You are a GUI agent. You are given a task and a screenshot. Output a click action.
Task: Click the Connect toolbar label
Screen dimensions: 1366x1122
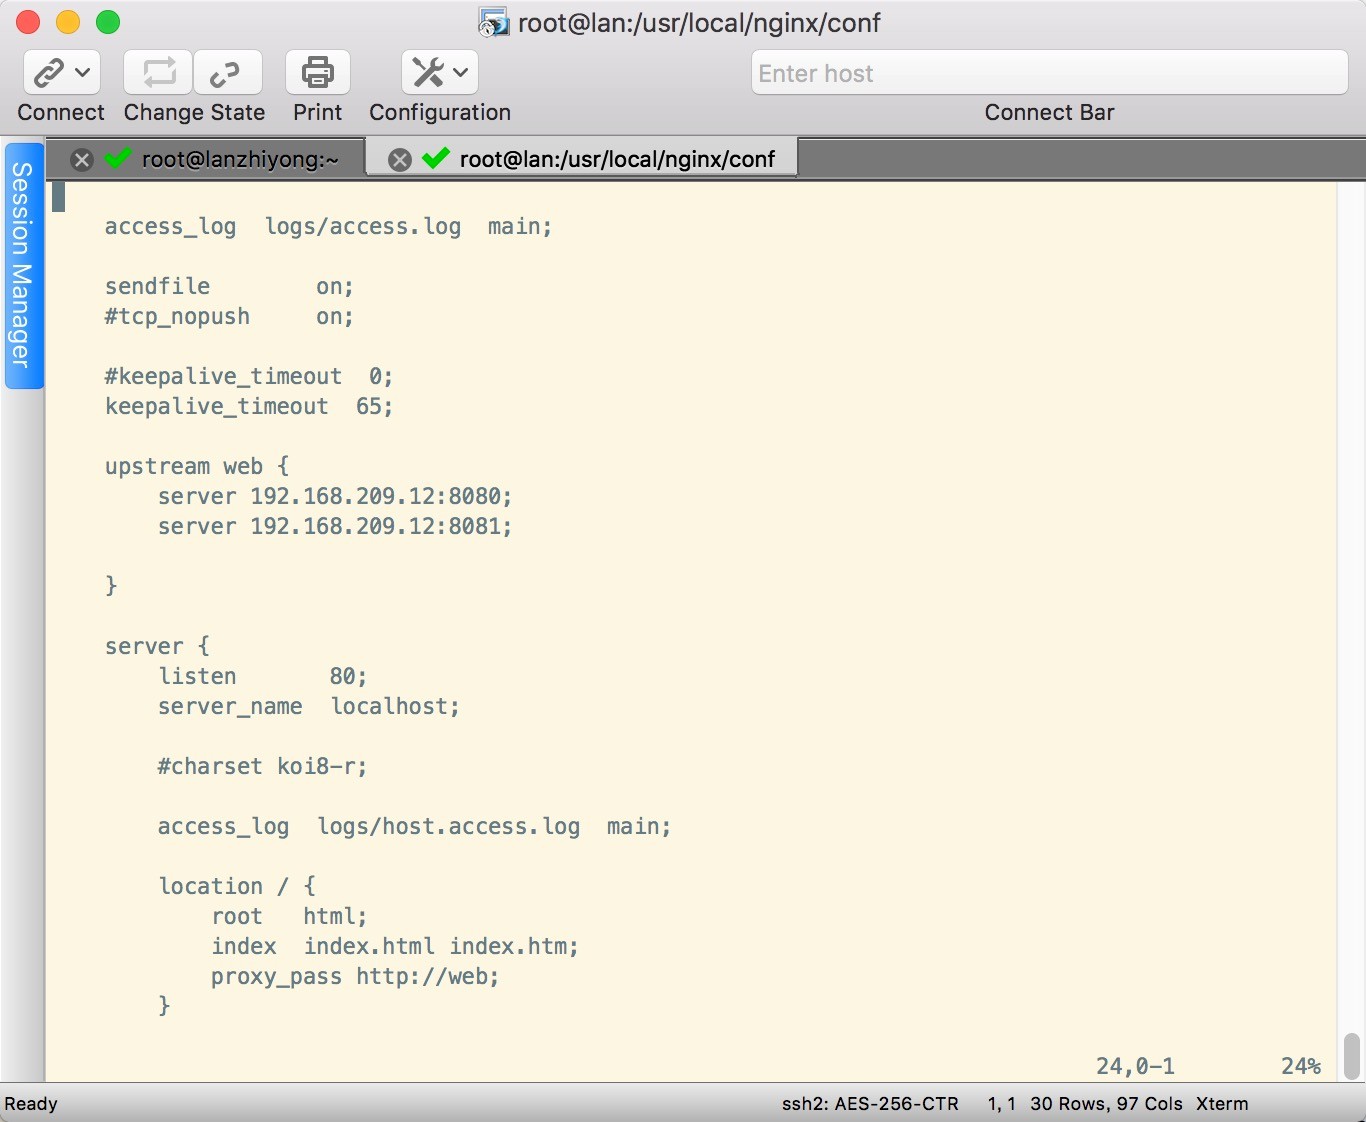coord(61,113)
